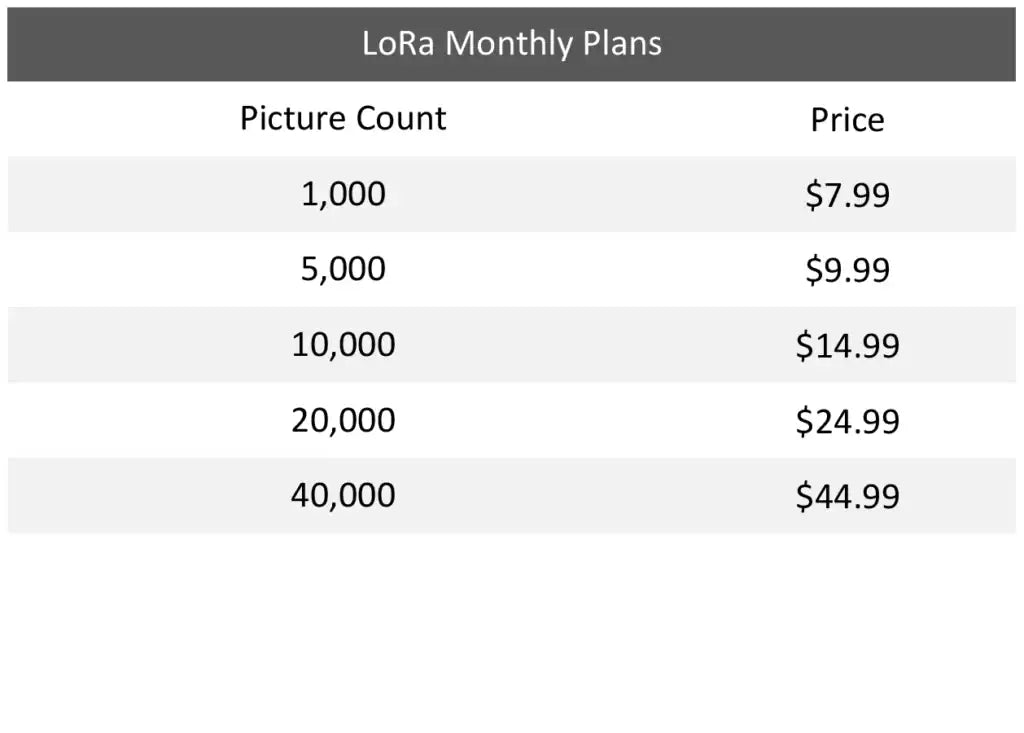Select the Picture Count column header
Image resolution: width=1024 pixels, height=733 pixels.
(x=343, y=119)
